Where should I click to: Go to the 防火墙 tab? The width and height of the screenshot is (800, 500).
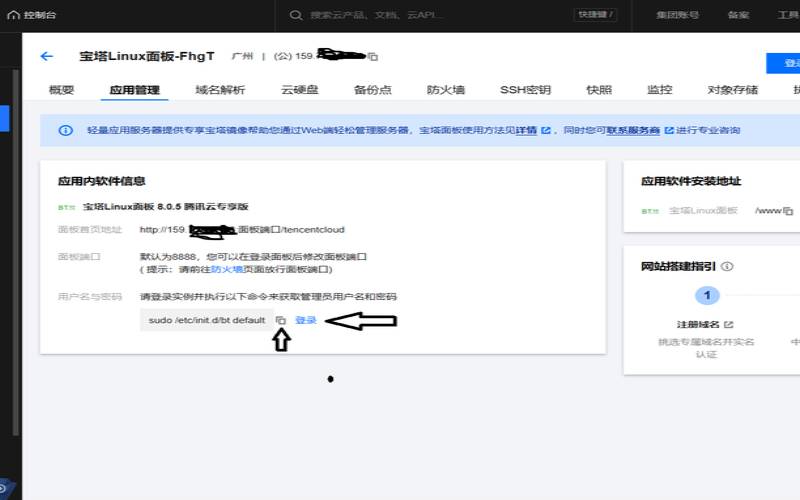pos(445,90)
